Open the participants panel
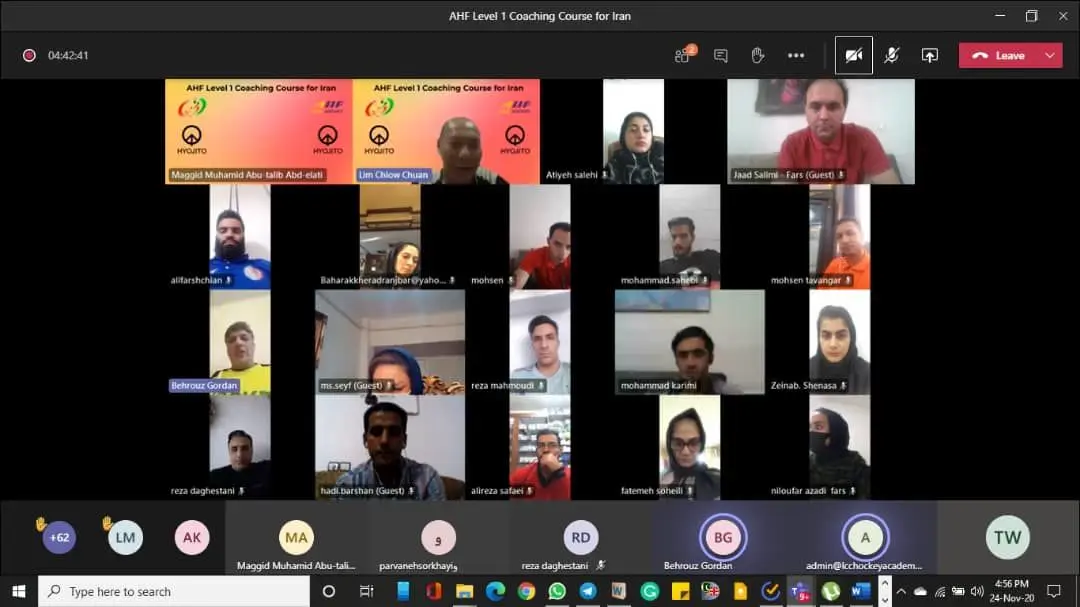The height and width of the screenshot is (607, 1080). 684,56
